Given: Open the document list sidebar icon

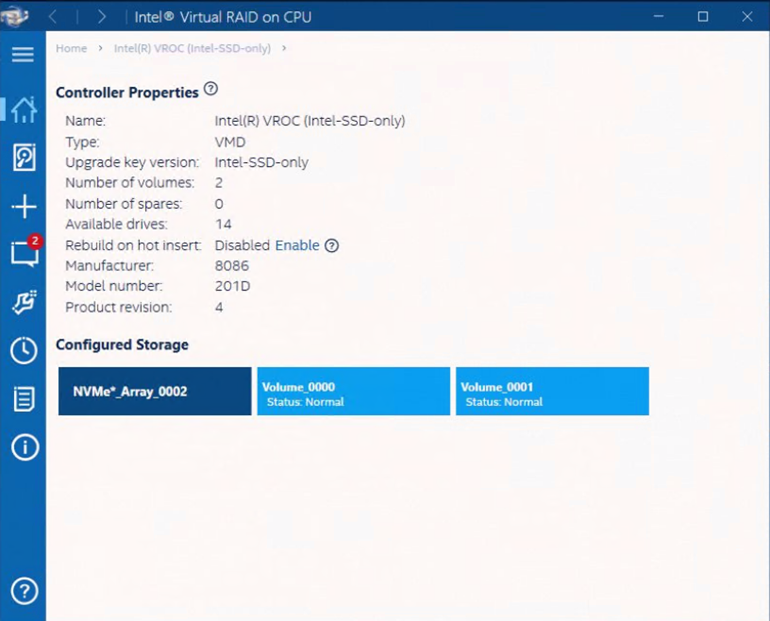Looking at the screenshot, I should click(x=23, y=399).
